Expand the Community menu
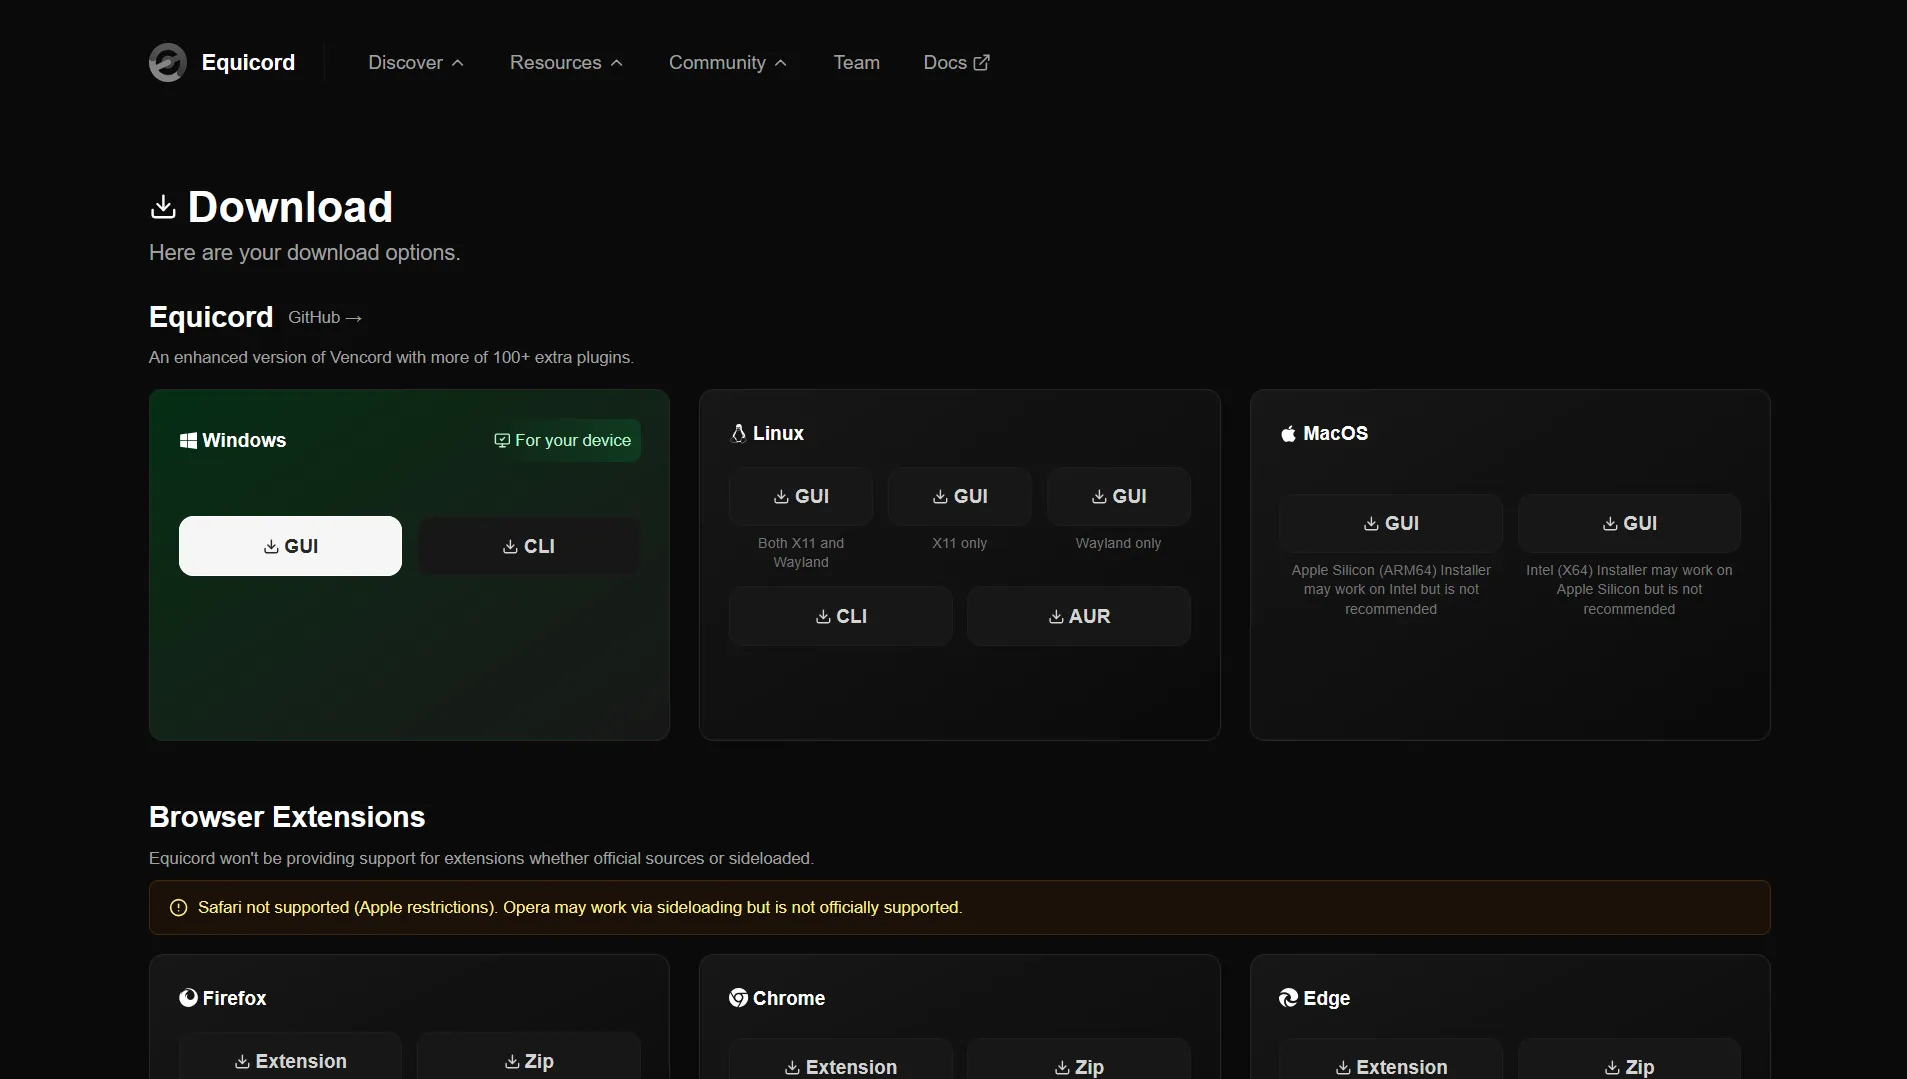The width and height of the screenshot is (1907, 1079). (x=728, y=62)
